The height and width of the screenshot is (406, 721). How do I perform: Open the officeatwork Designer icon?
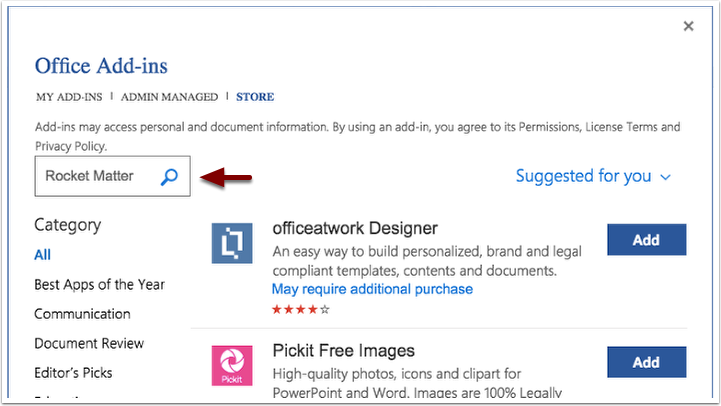point(232,243)
